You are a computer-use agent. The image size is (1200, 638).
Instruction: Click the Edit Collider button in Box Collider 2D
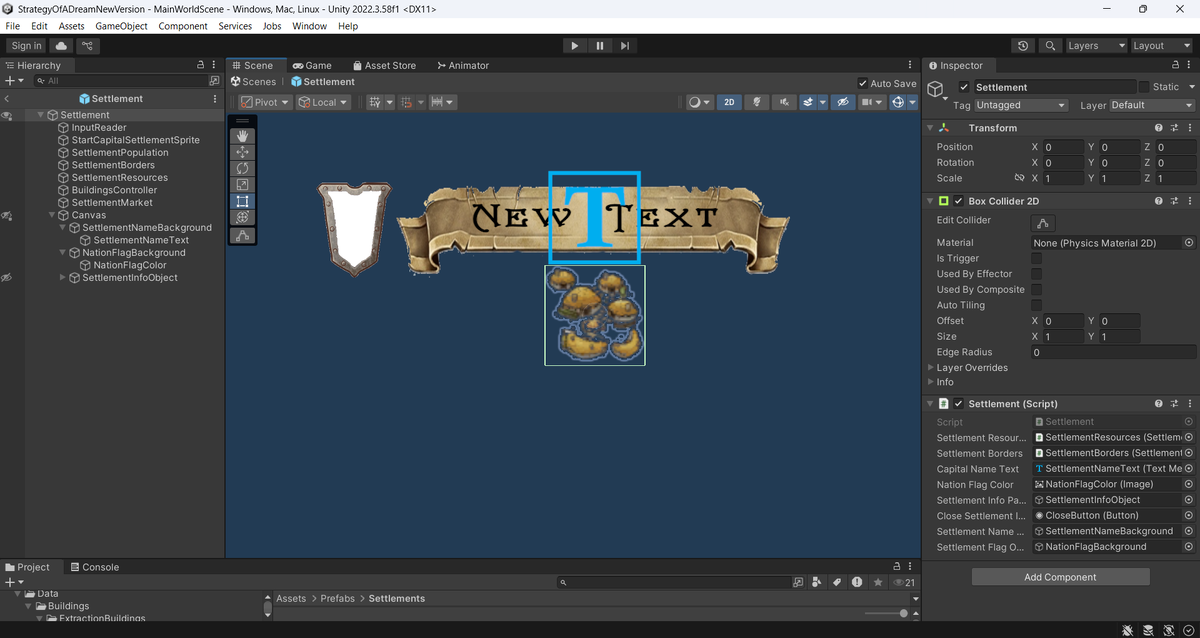[x=1043, y=223]
